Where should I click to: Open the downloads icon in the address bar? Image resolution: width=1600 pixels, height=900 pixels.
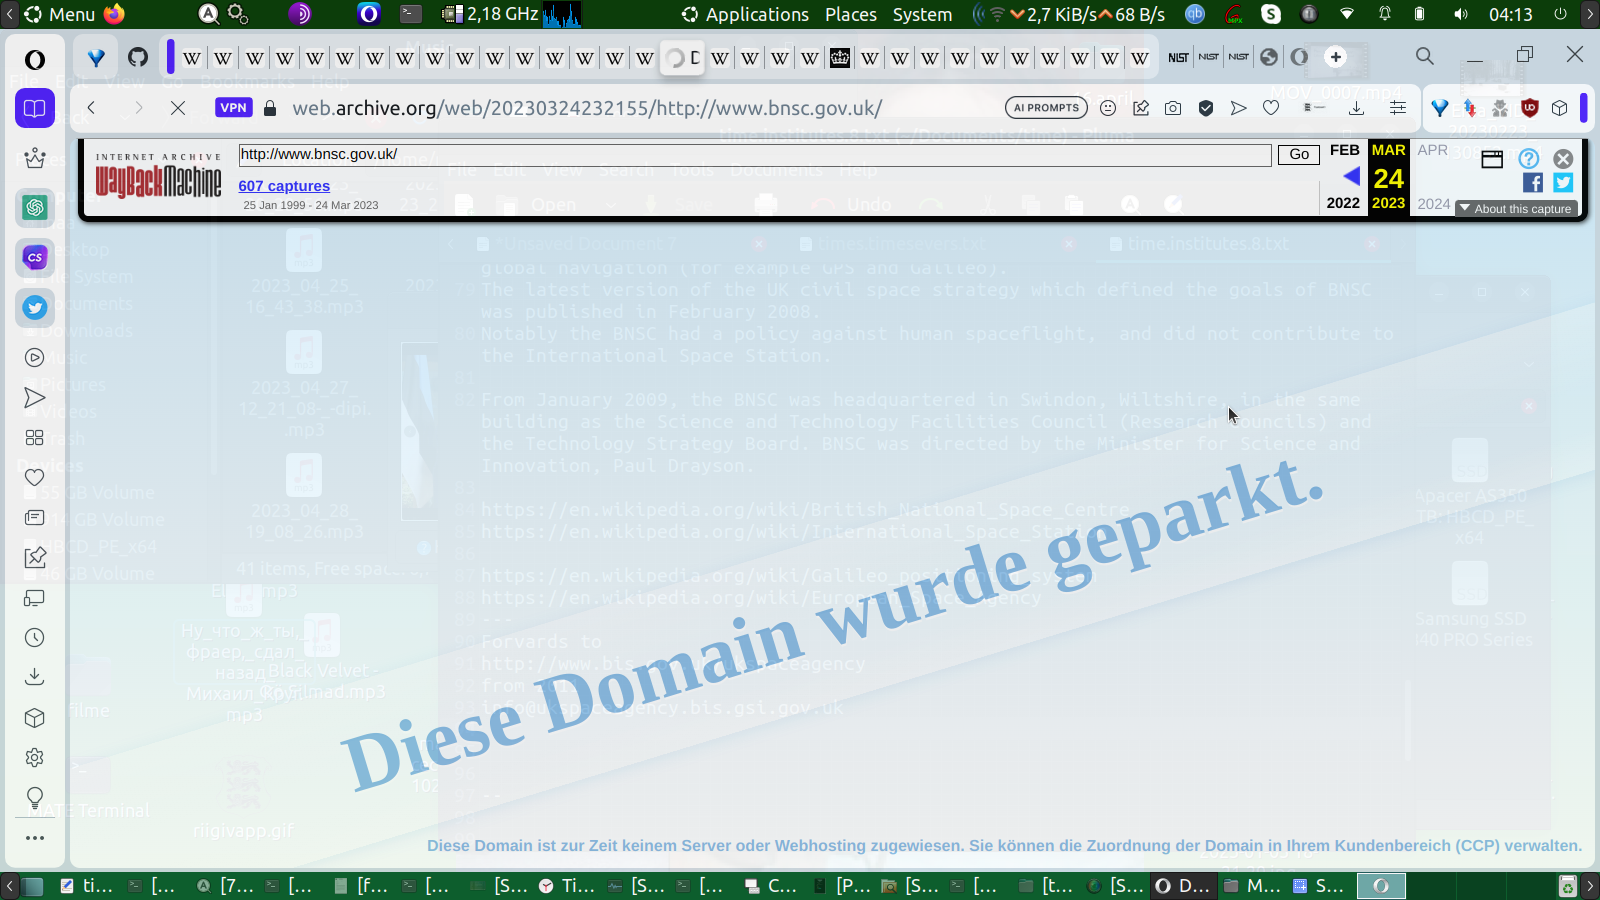[x=1356, y=108]
